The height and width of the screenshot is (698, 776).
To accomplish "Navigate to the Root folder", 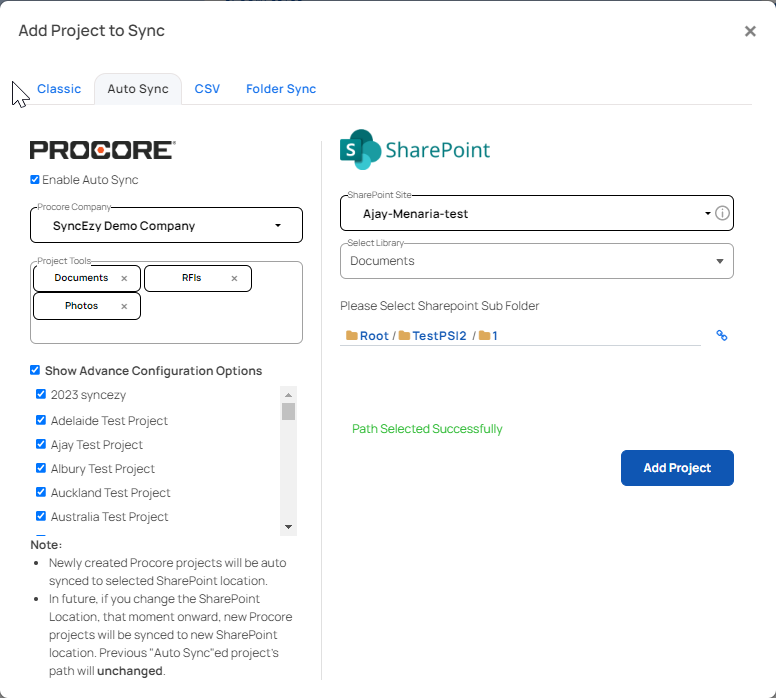I will (374, 336).
